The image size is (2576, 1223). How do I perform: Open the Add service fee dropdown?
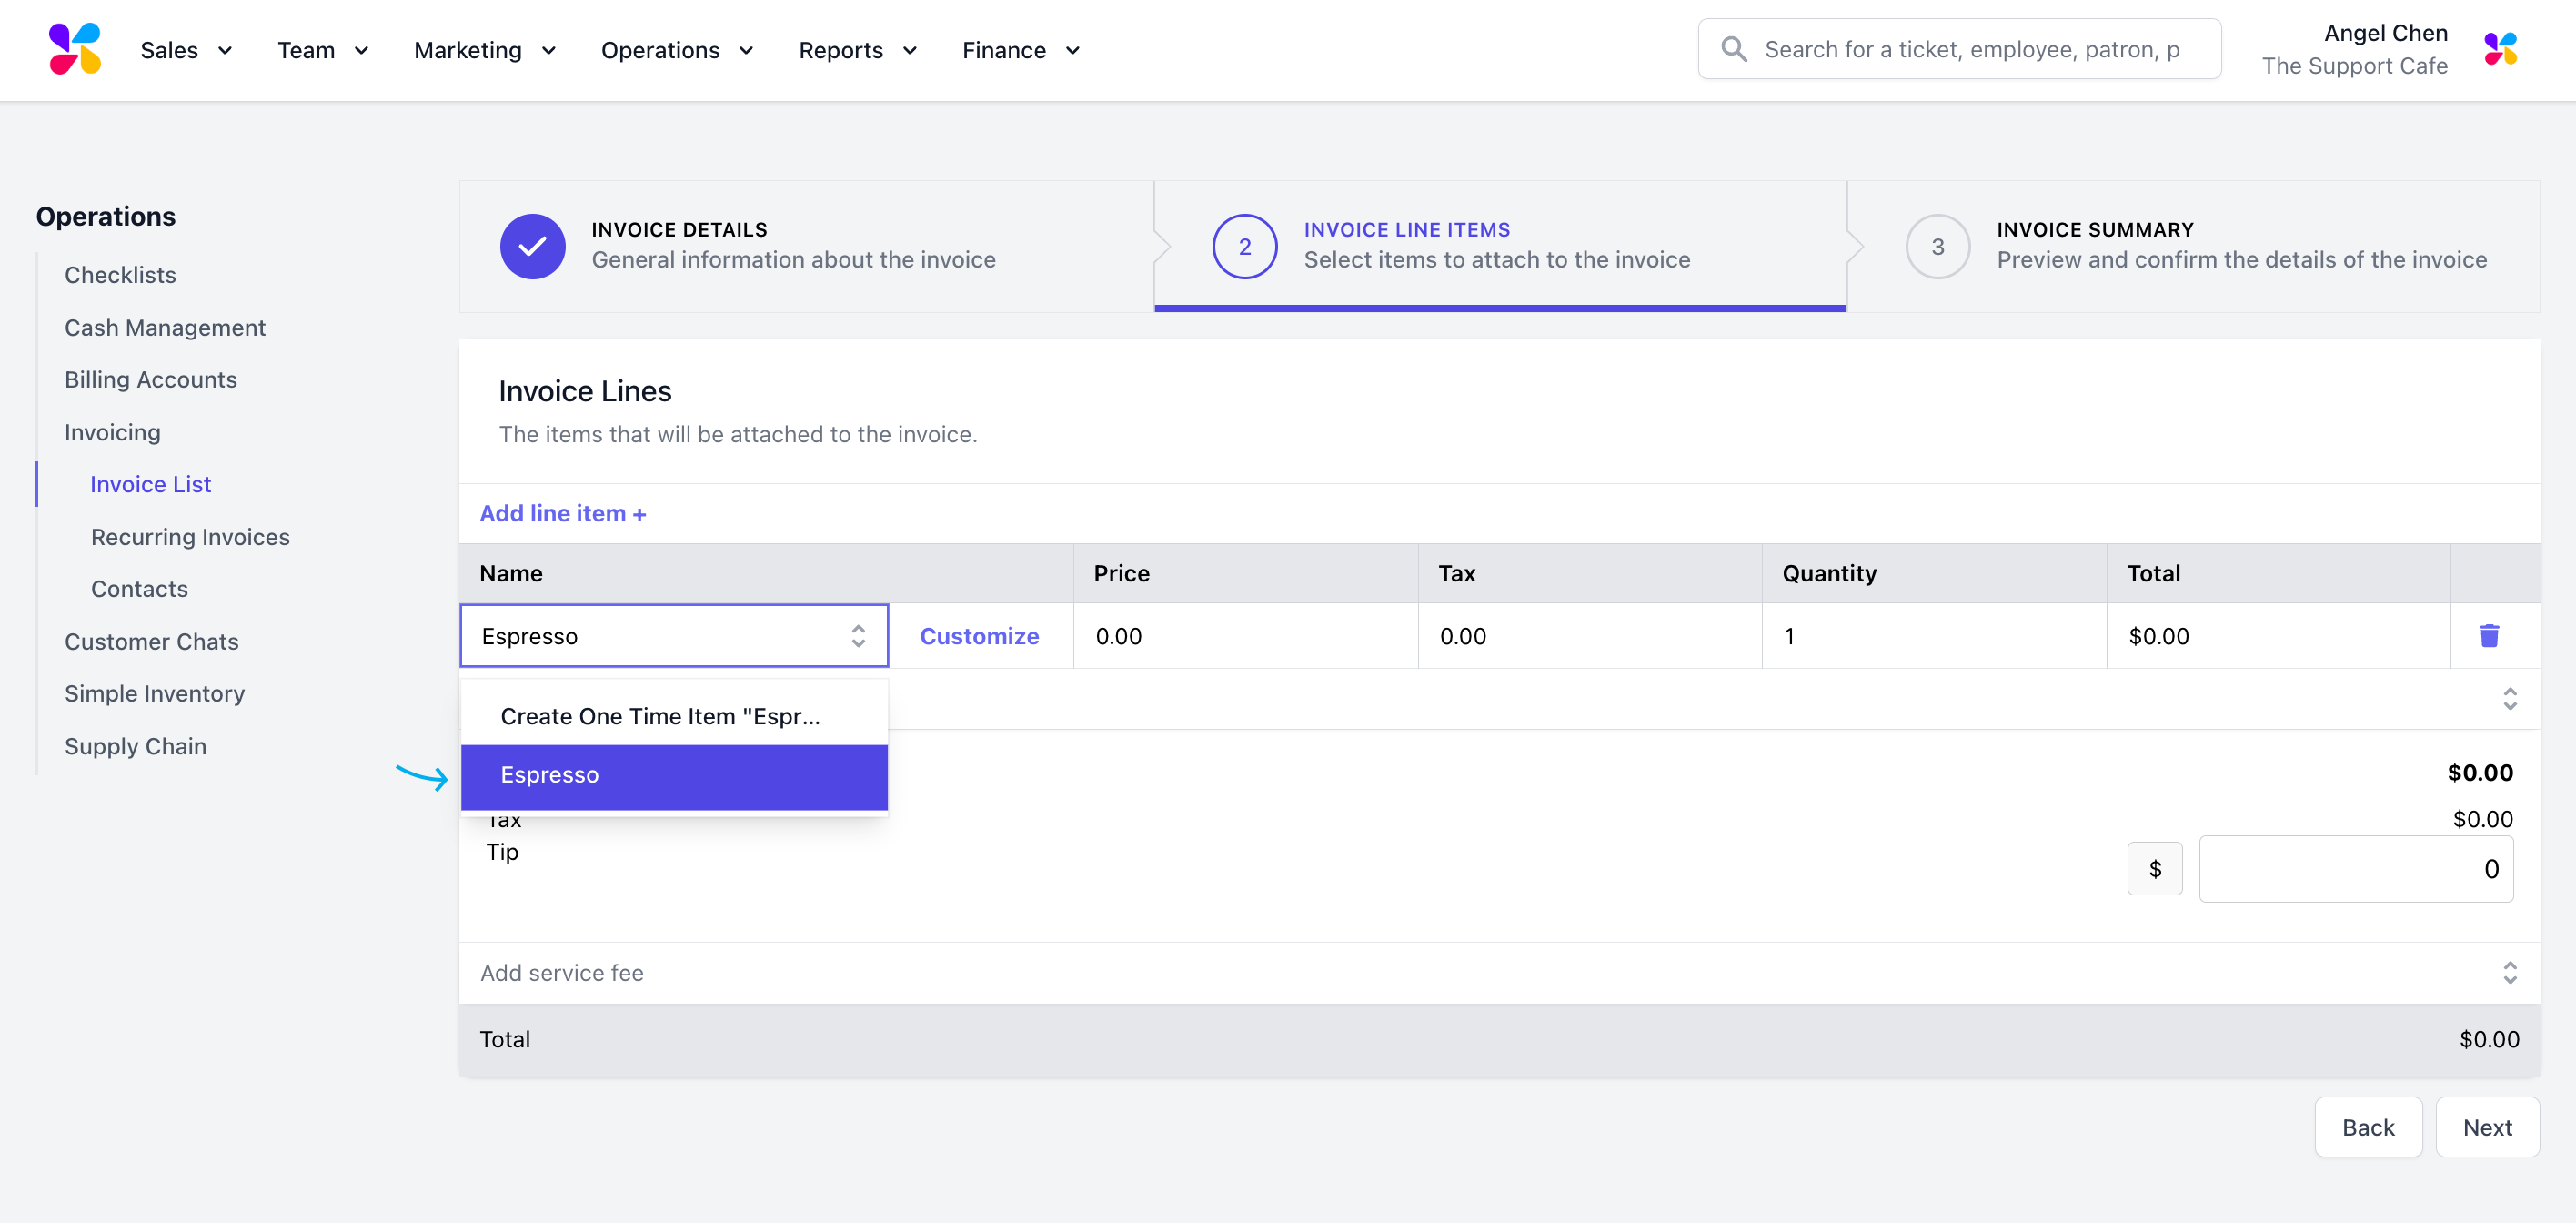tap(1499, 972)
